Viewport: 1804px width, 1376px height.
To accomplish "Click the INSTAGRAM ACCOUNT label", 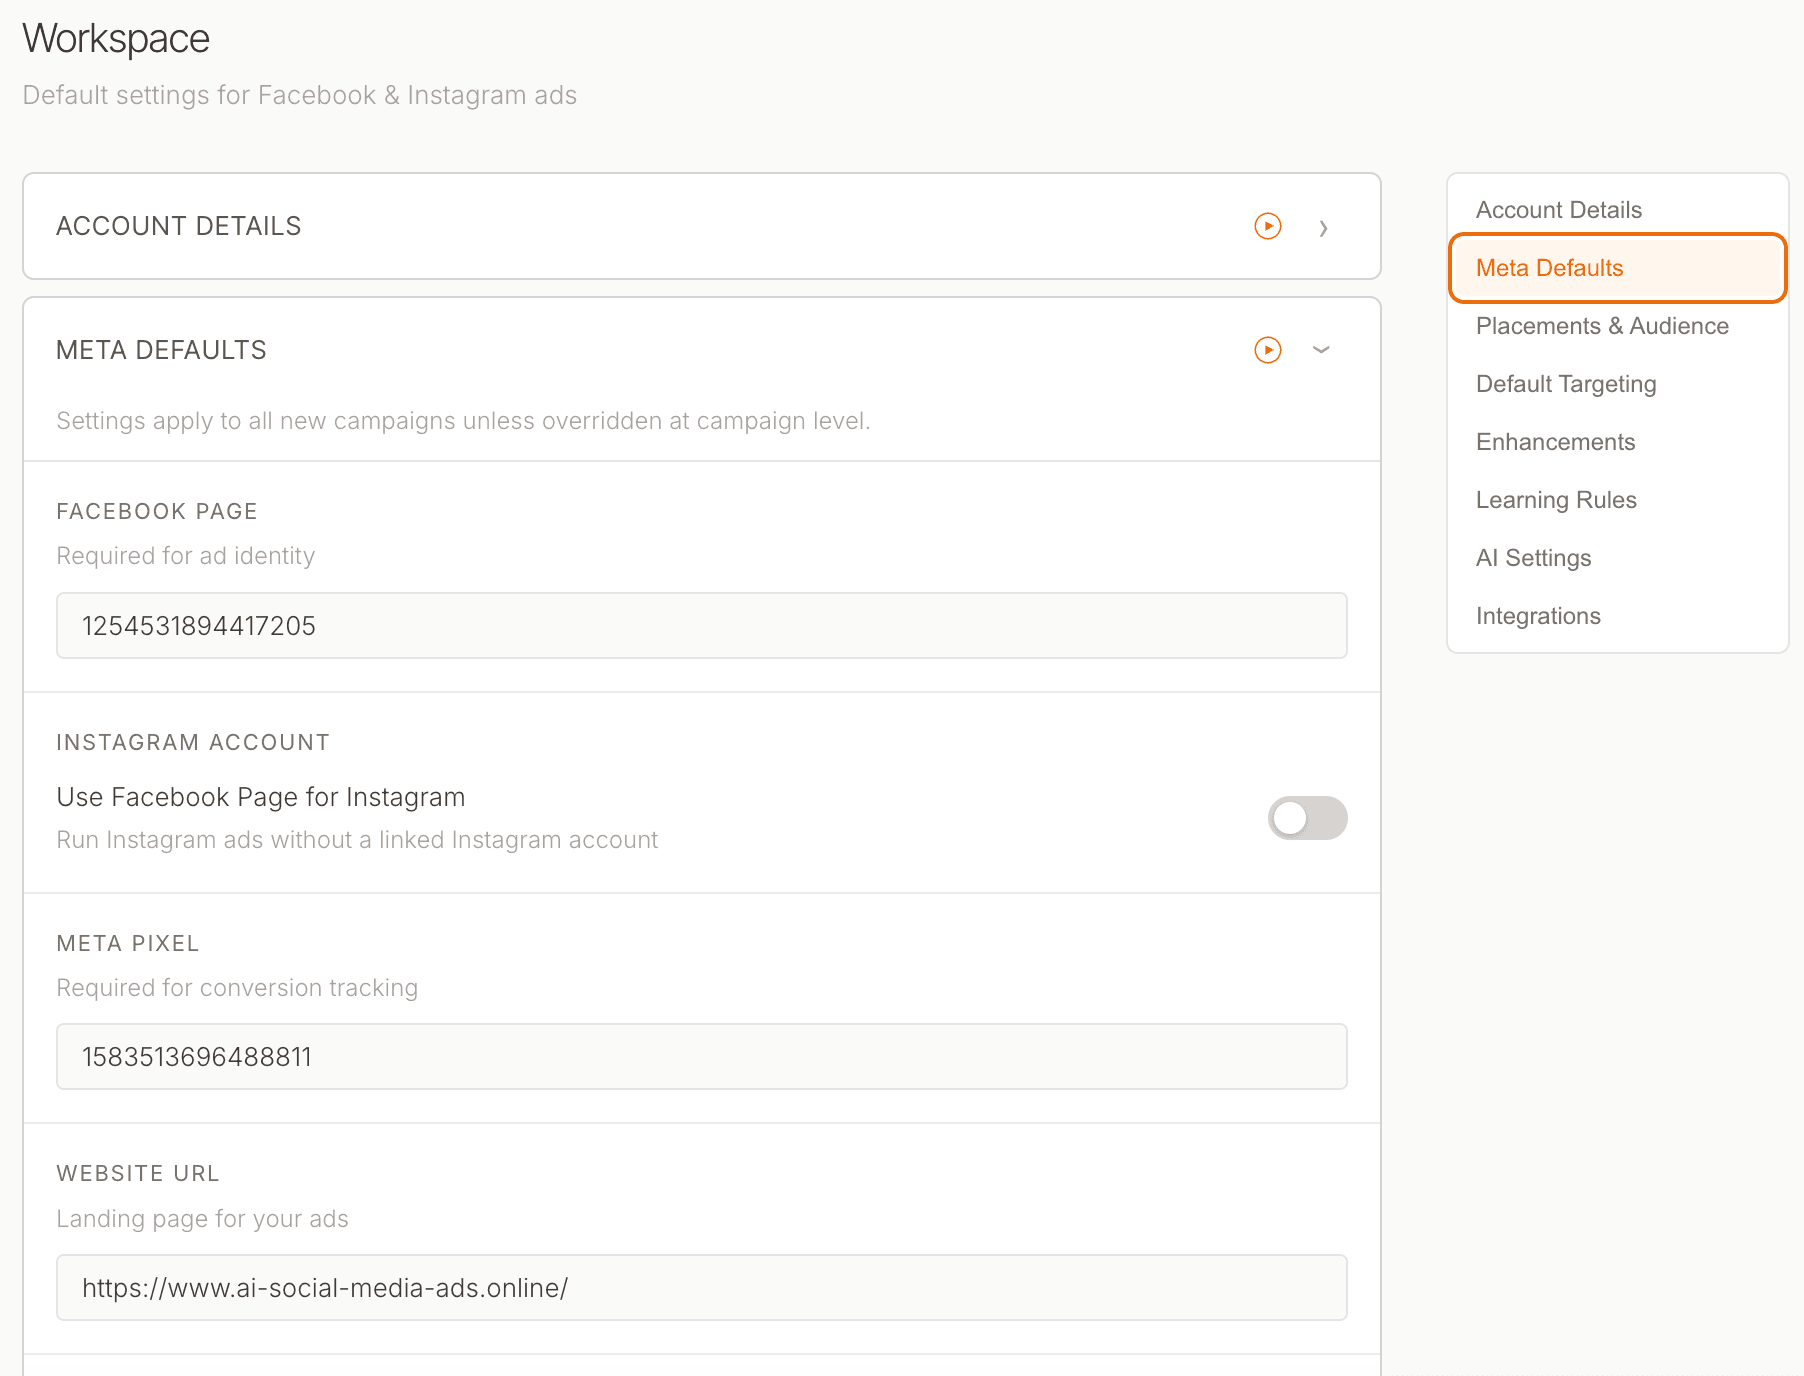I will [193, 742].
